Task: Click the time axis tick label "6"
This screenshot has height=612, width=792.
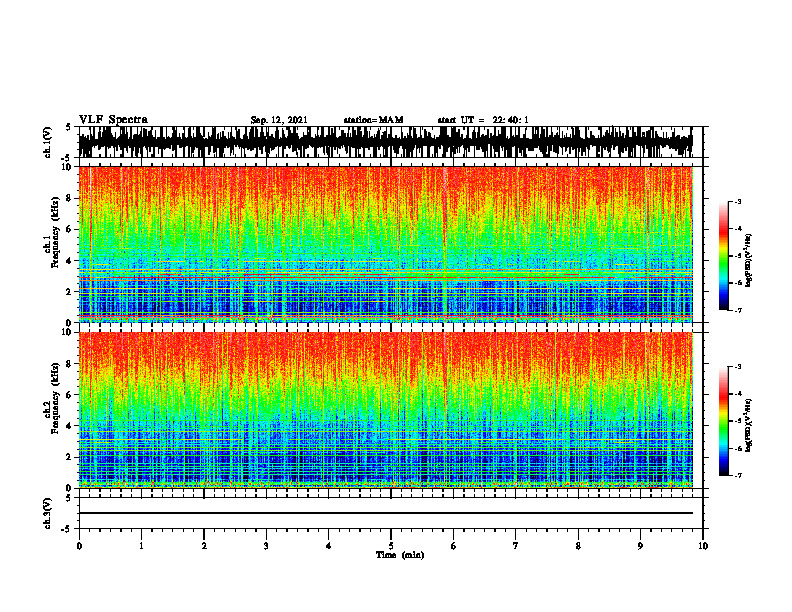Action: 454,546
